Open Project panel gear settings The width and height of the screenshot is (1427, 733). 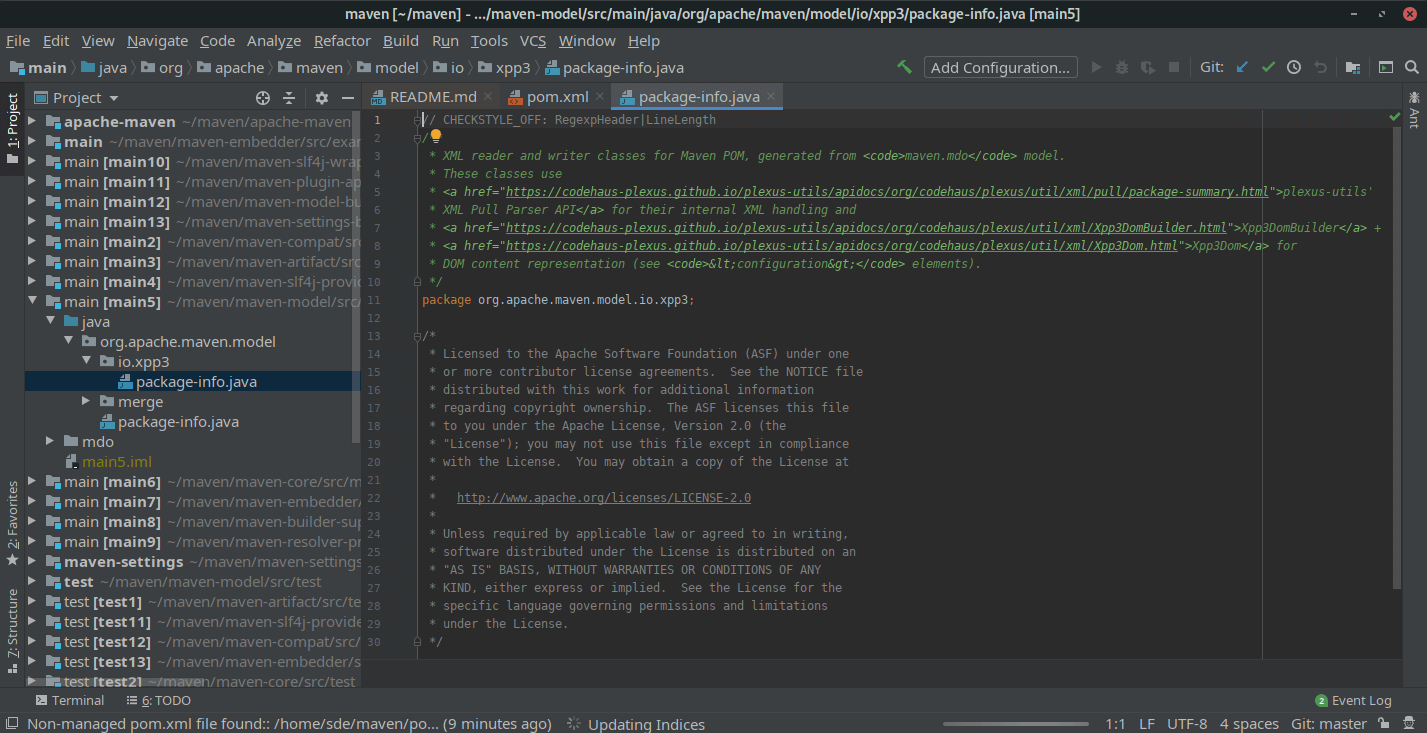(321, 98)
